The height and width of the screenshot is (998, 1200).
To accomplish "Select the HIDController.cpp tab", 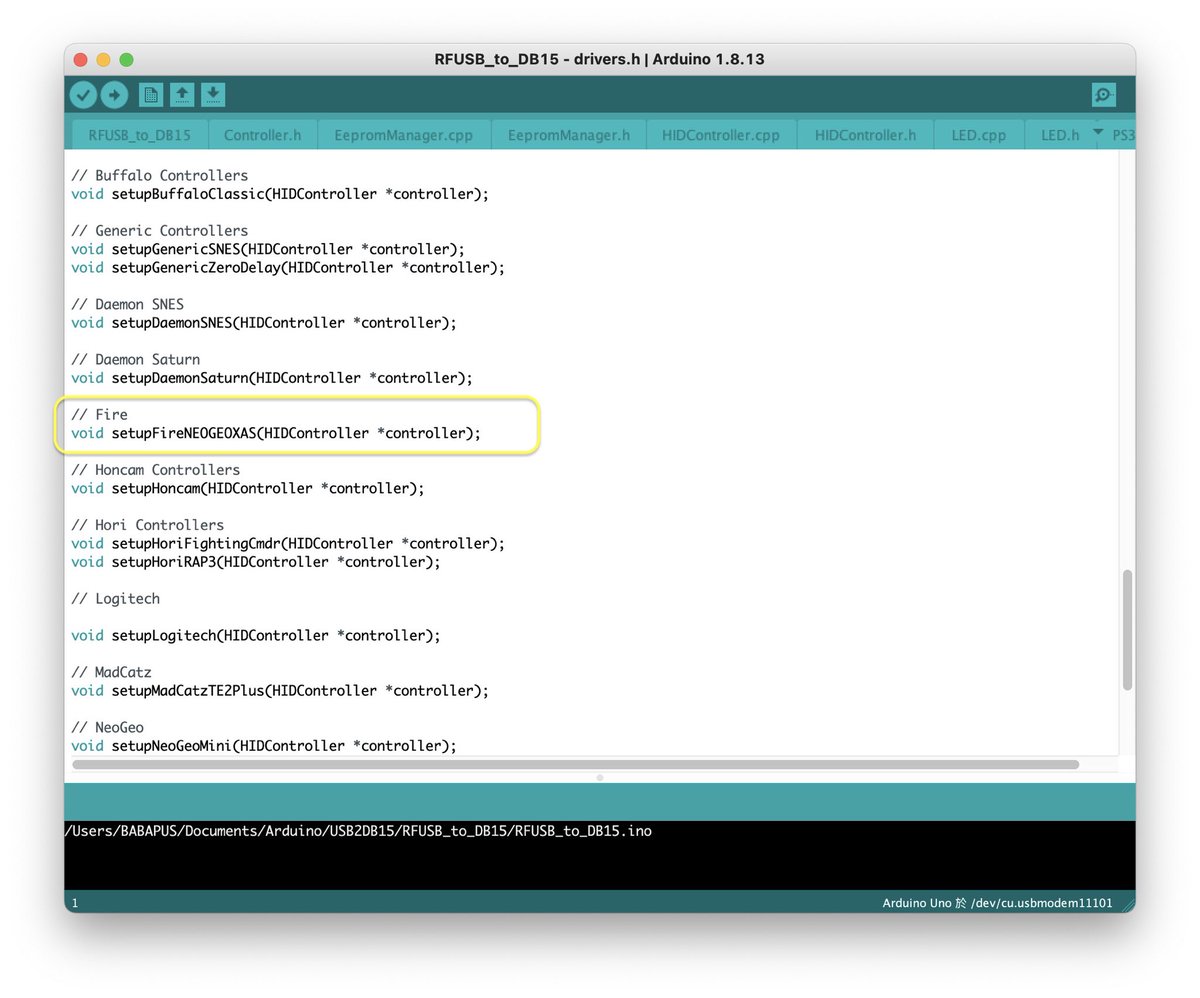I will point(721,135).
